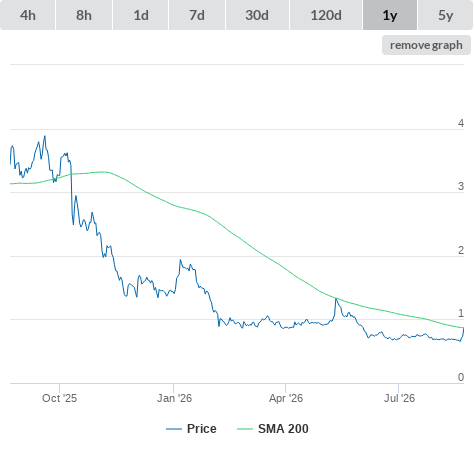Click price line's latest uptick at right edge
The height and width of the screenshot is (455, 474).
pyautogui.click(x=463, y=333)
